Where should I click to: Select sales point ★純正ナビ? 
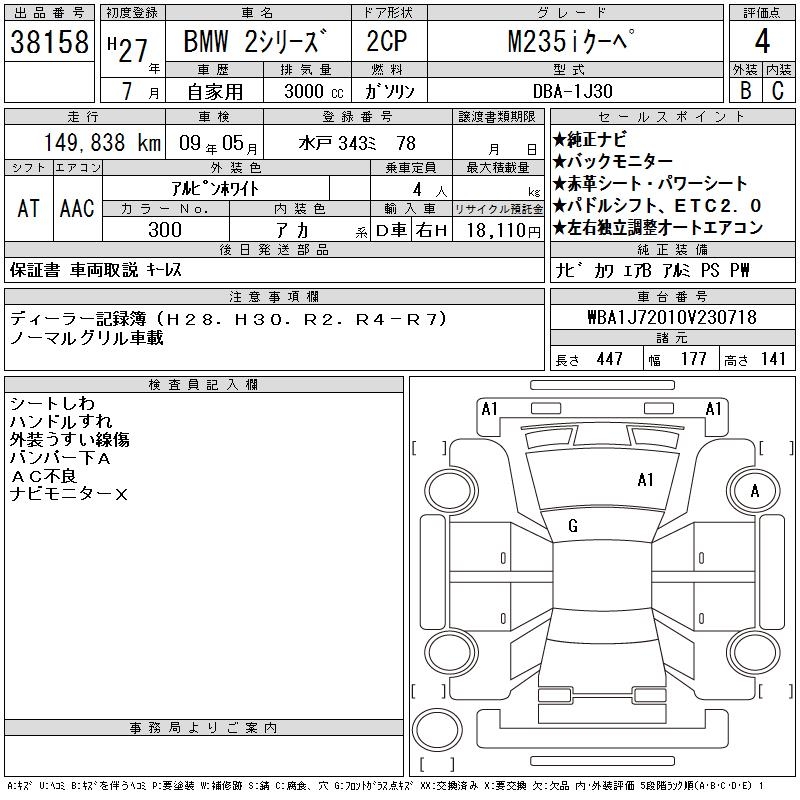pyautogui.click(x=589, y=140)
